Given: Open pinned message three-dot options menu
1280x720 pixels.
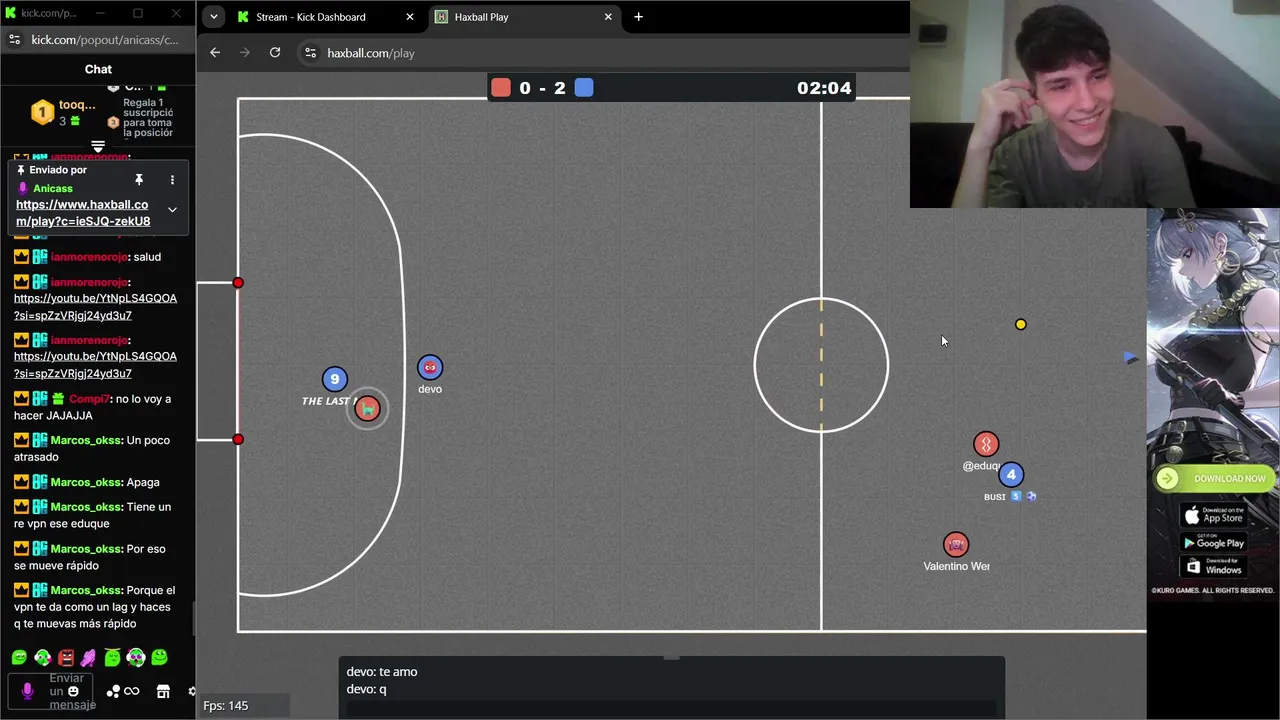Looking at the screenshot, I should pos(172,180).
